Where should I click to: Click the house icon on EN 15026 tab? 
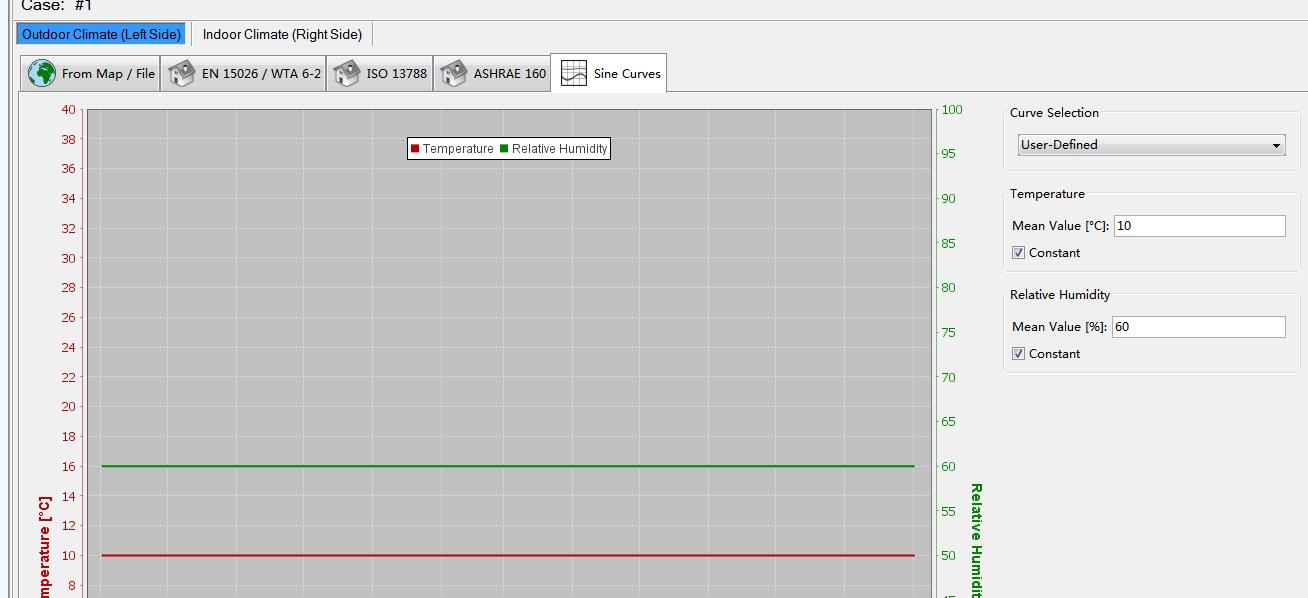pos(182,73)
